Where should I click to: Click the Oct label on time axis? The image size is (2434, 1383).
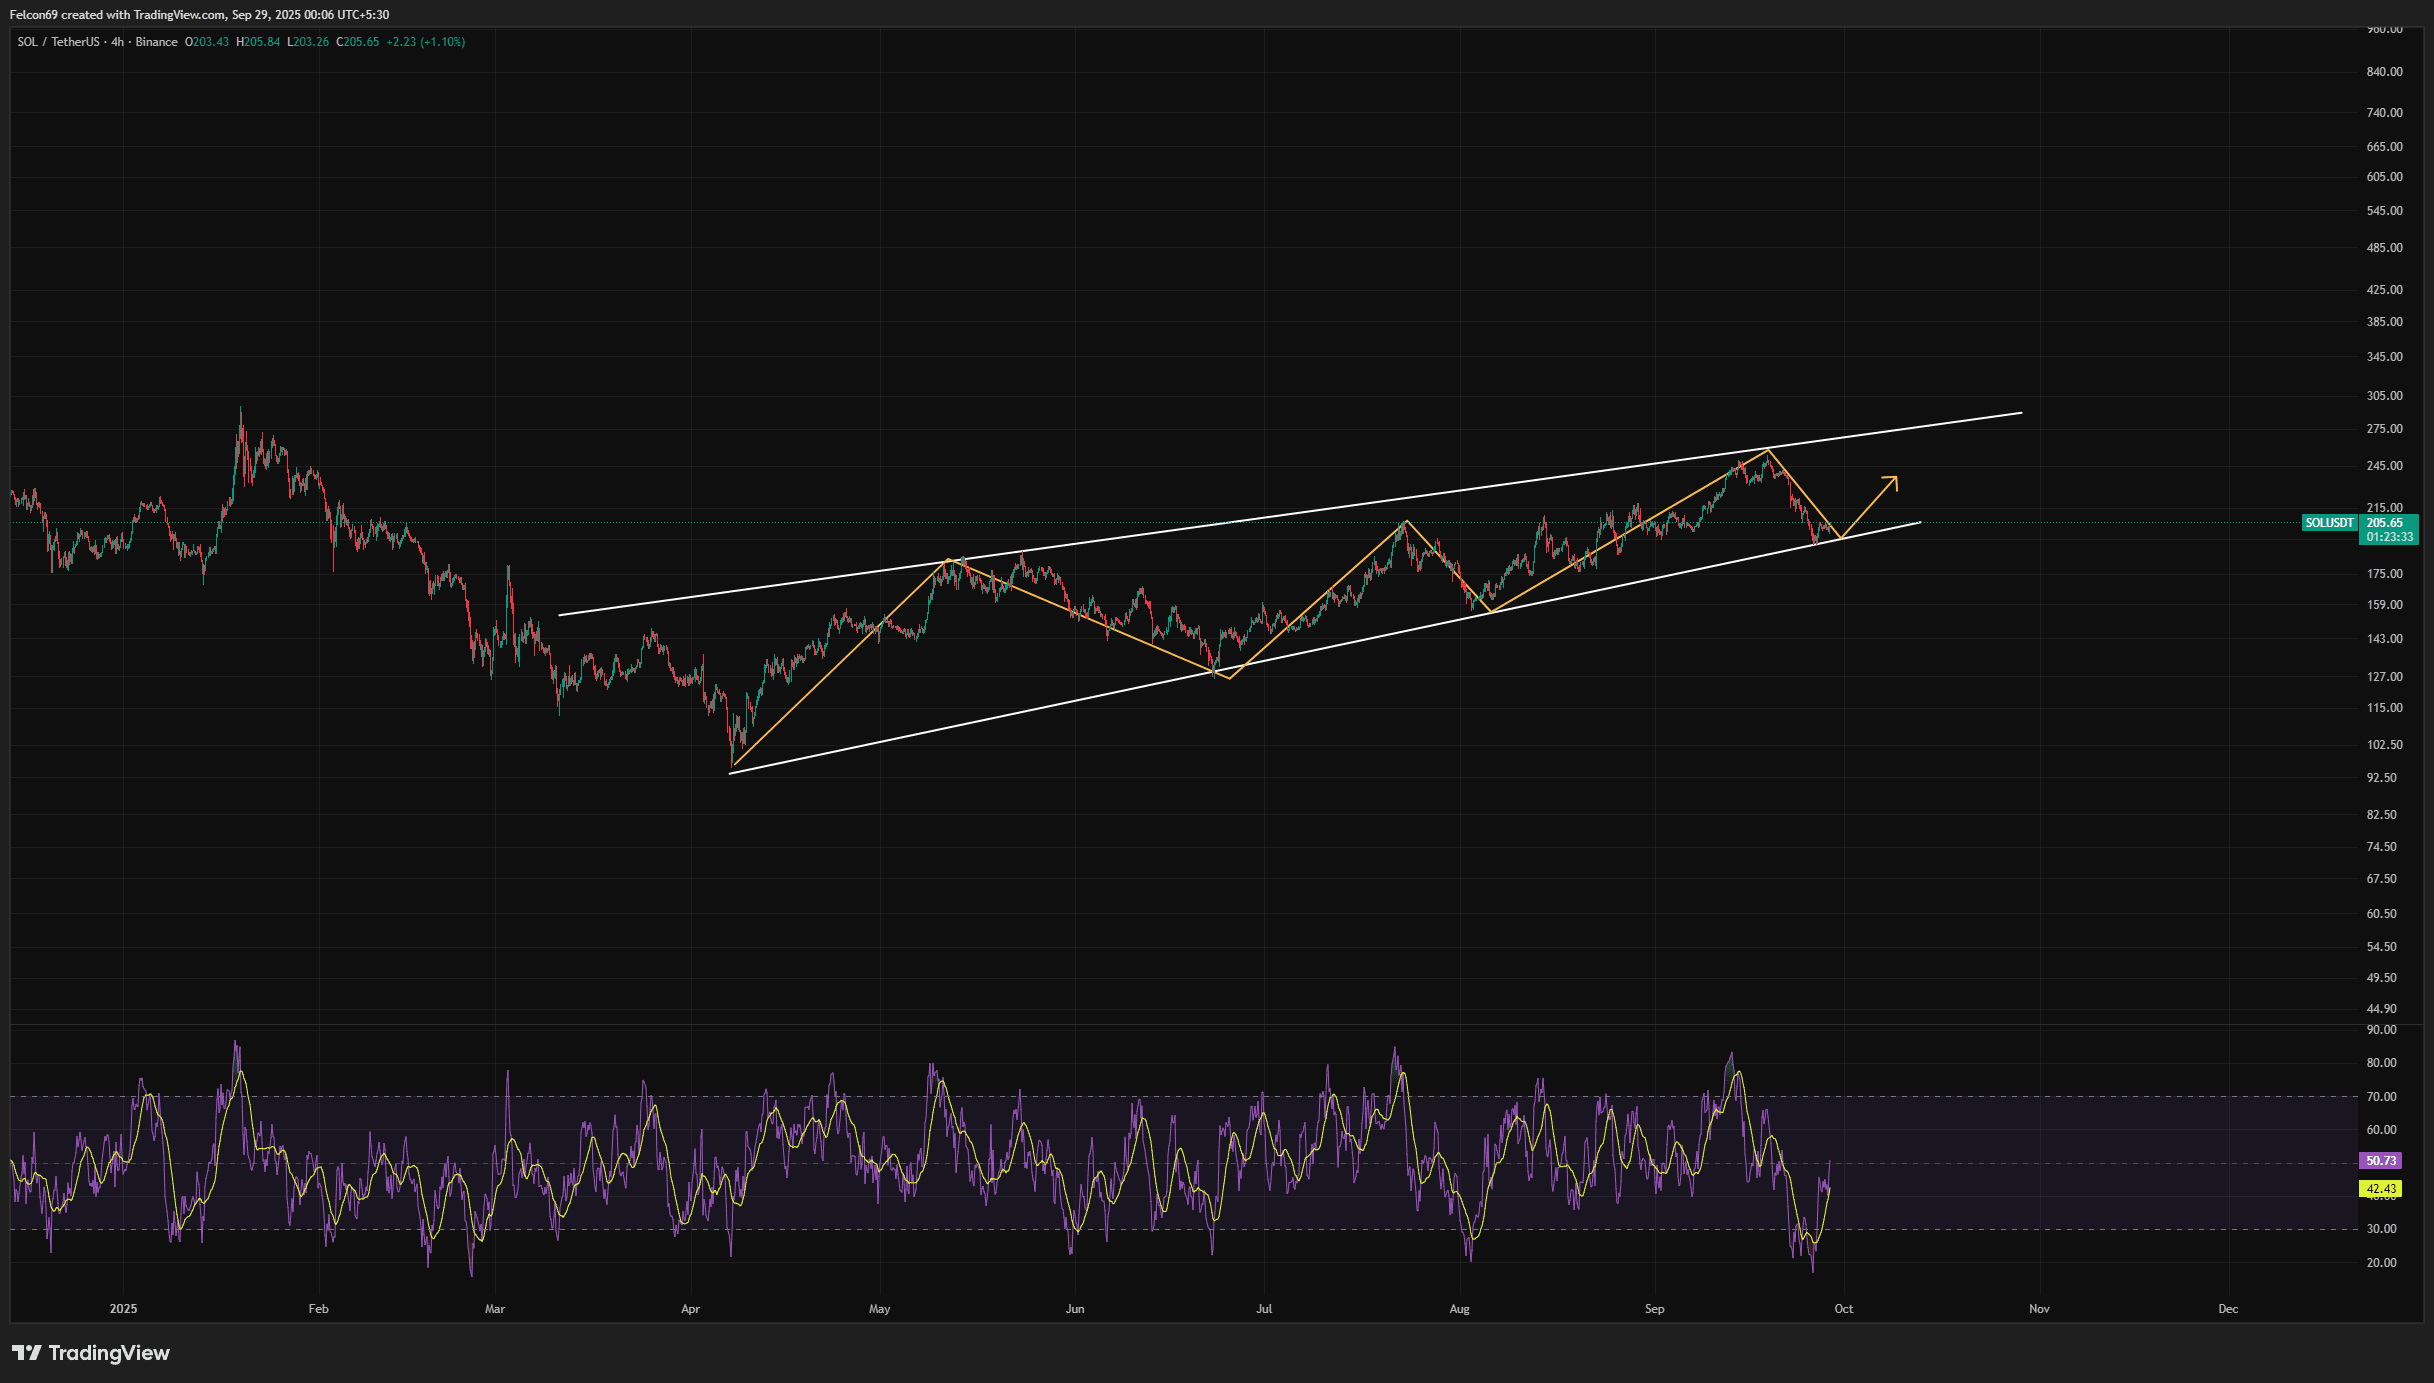point(1843,1309)
